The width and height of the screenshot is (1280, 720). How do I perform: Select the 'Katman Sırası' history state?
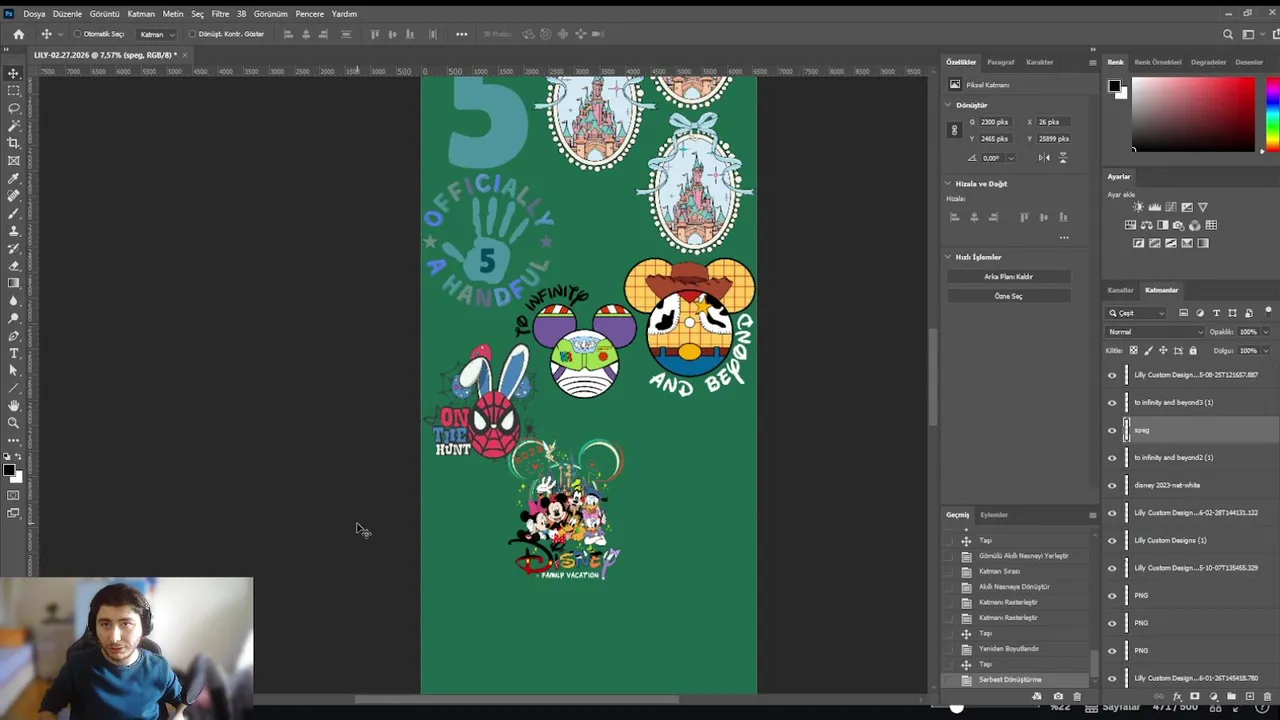tap(999, 571)
